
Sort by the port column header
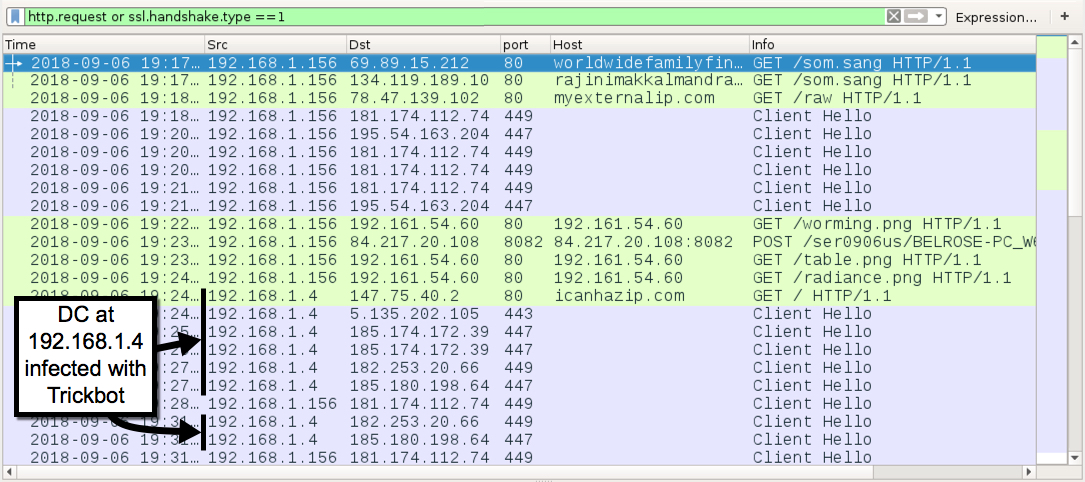[525, 44]
